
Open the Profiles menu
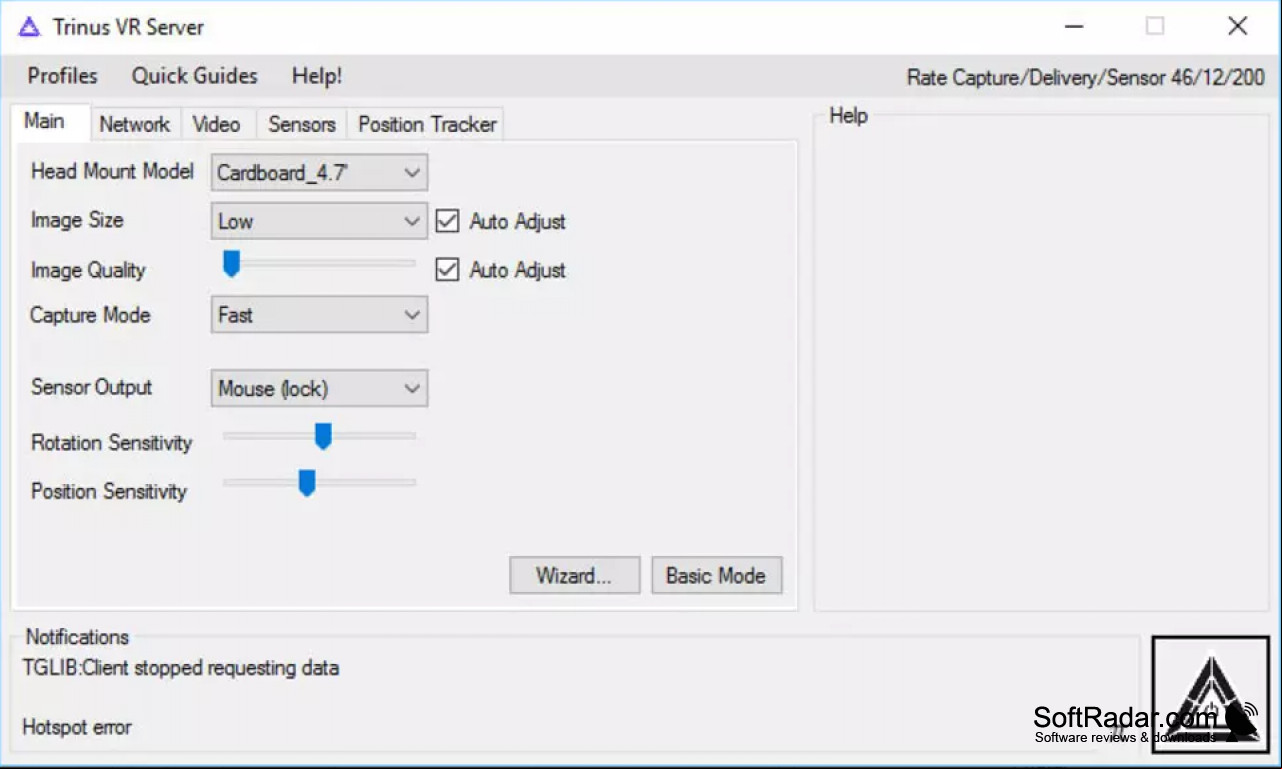(62, 76)
